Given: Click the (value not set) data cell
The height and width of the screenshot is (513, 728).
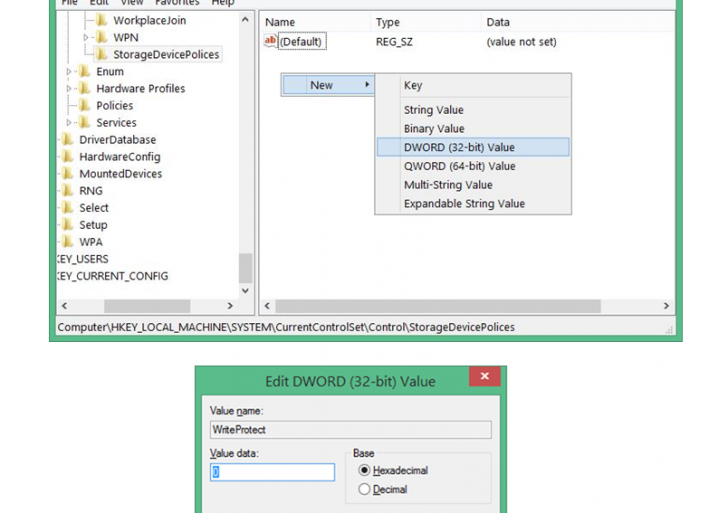Looking at the screenshot, I should pyautogui.click(x=521, y=42).
